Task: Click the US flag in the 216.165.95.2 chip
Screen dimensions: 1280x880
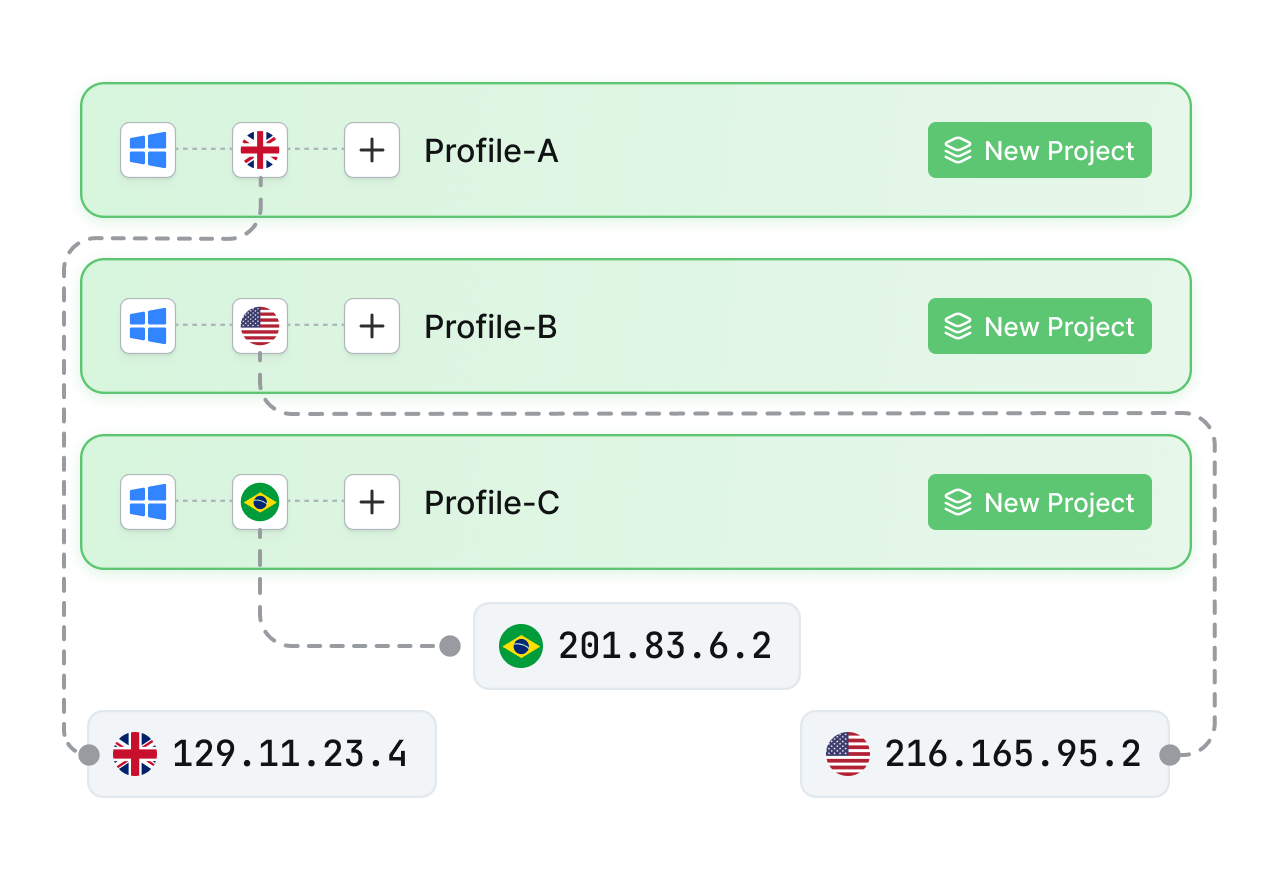Action: 847,754
